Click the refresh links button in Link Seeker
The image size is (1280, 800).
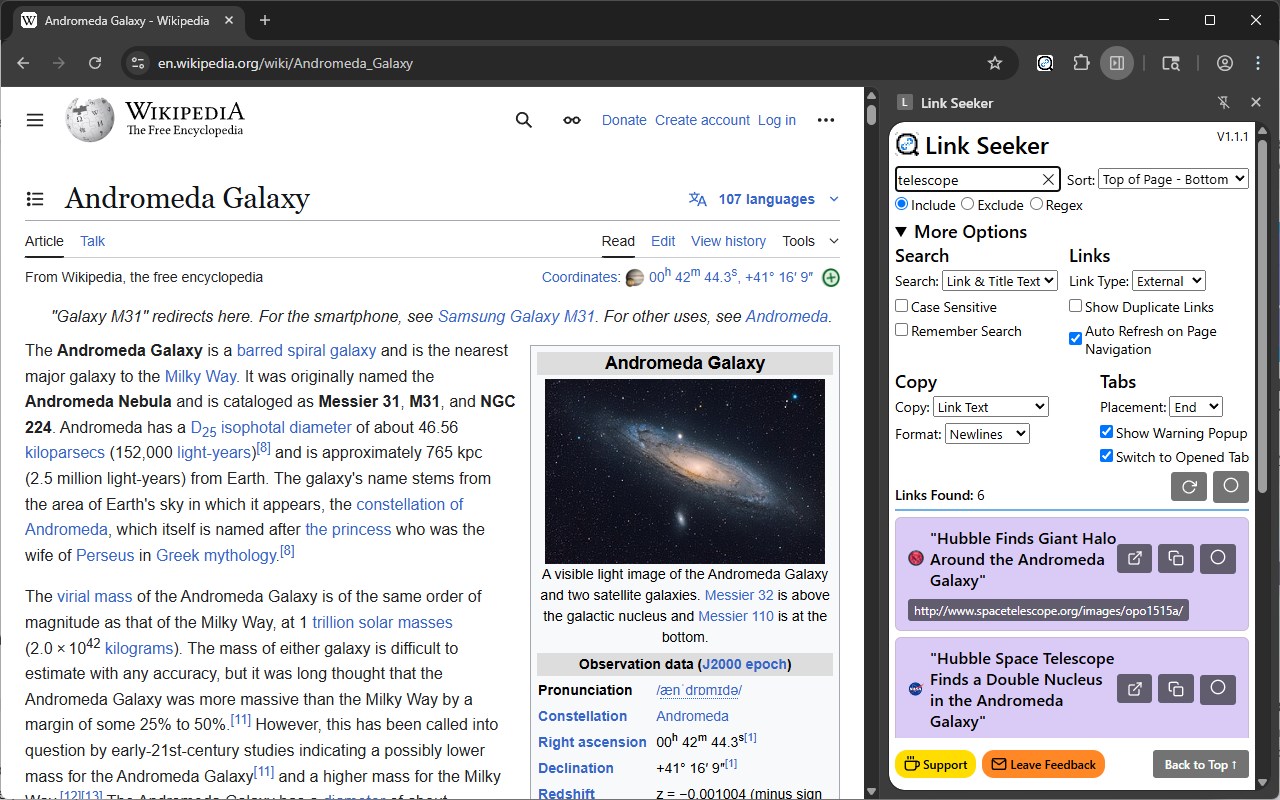(1189, 487)
